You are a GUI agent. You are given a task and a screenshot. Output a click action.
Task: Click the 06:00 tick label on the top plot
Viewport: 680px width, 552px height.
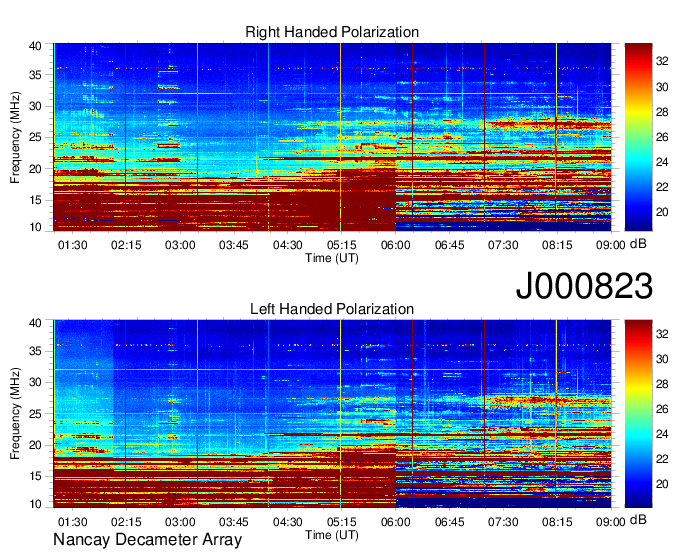396,245
